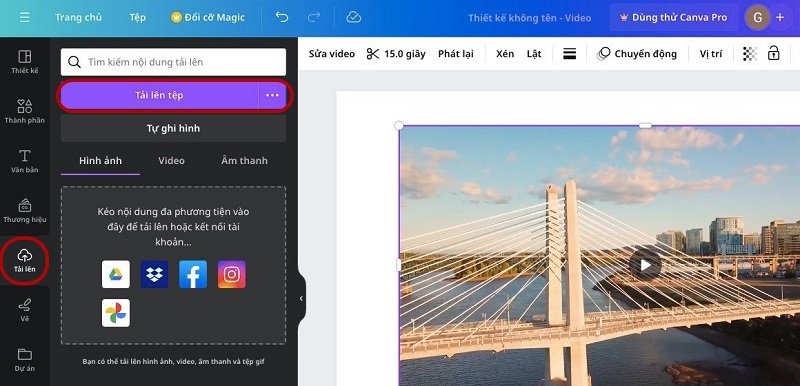This screenshot has height=386, width=800.
Task: Open the transparency checkerboard control
Action: (x=749, y=54)
